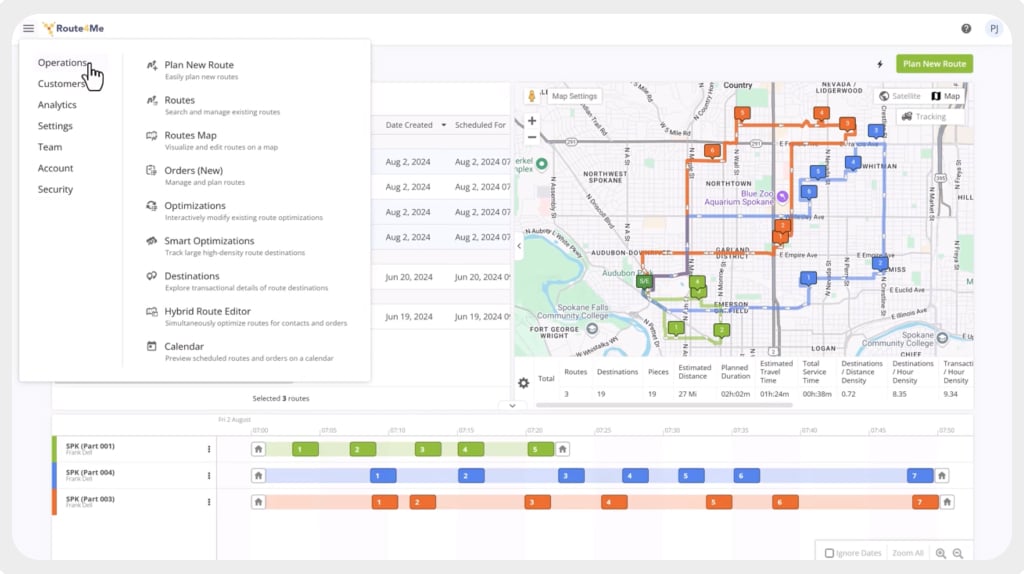This screenshot has width=1024, height=574.
Task: Select the SPK (Part 001) route row
Action: (134, 449)
